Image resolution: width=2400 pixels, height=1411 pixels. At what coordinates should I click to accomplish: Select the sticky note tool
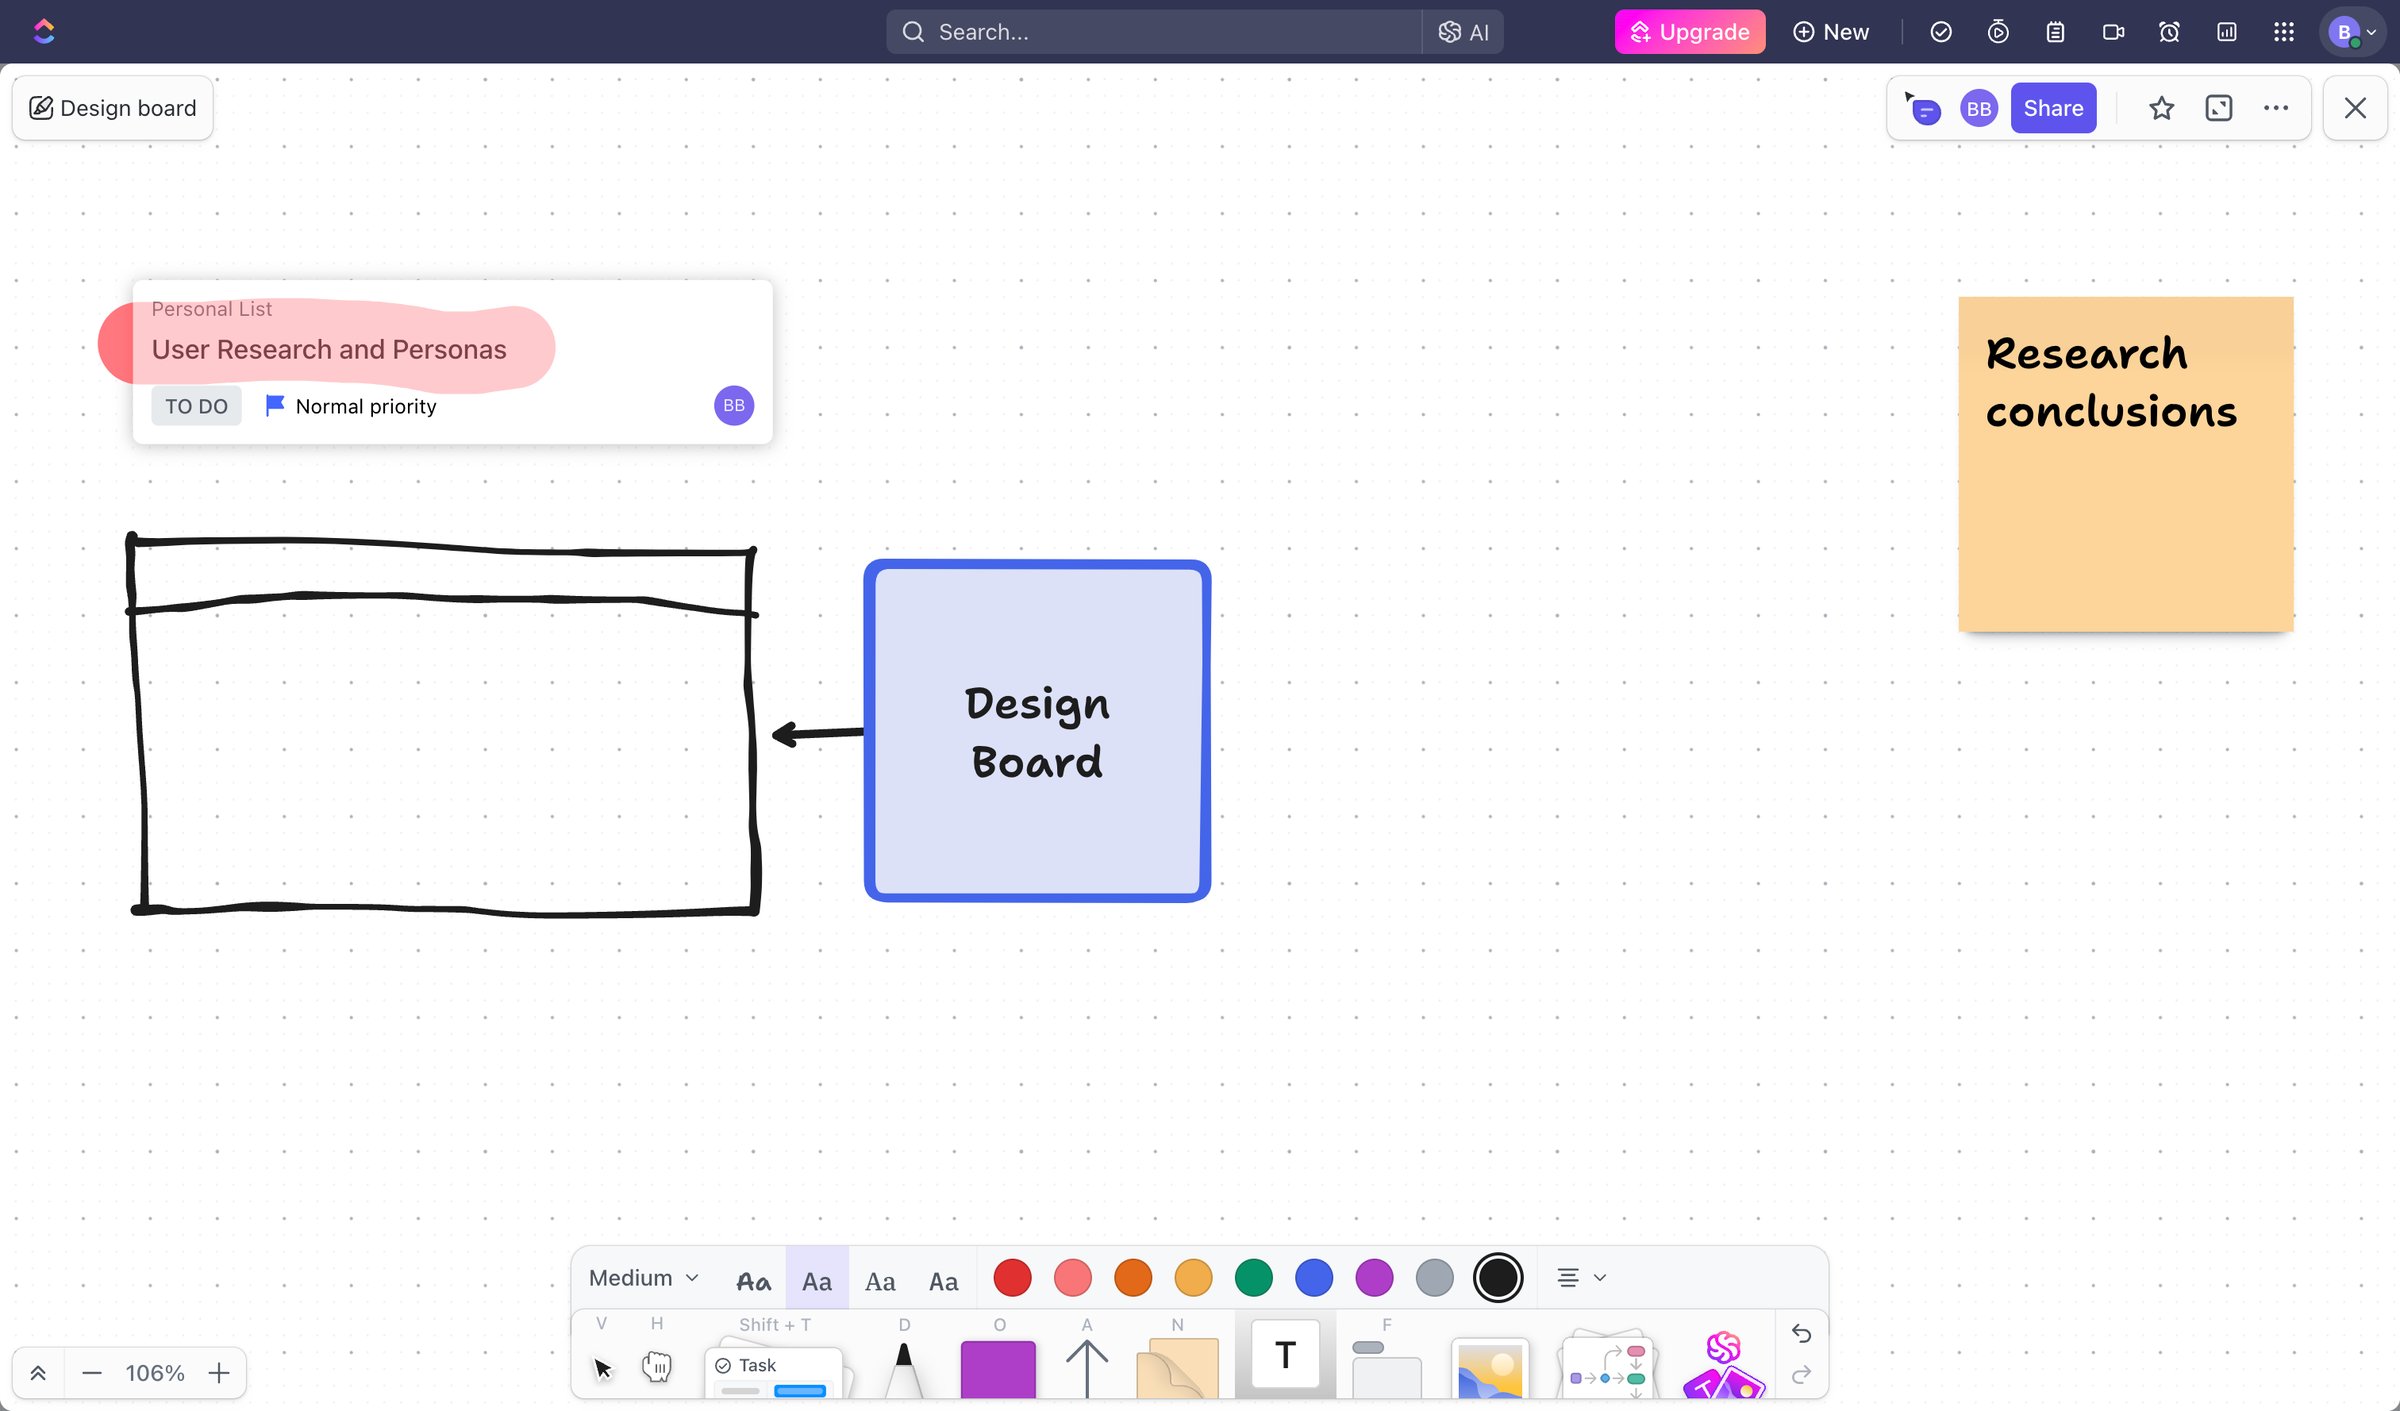1177,1369
